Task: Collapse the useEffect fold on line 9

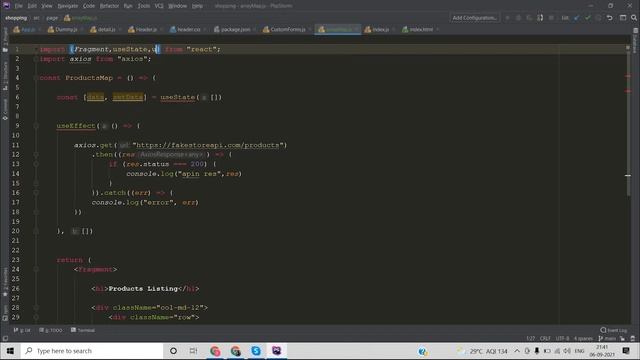Action: pos(36,126)
